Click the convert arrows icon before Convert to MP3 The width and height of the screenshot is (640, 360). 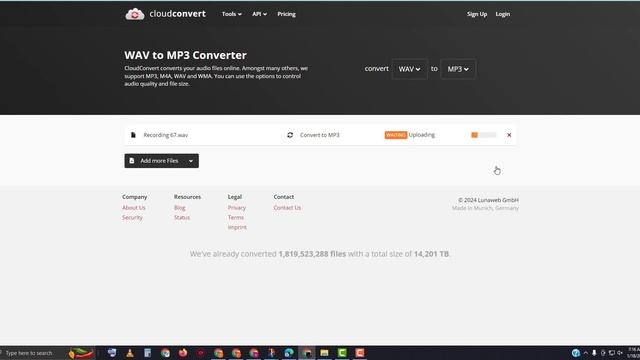click(x=290, y=135)
